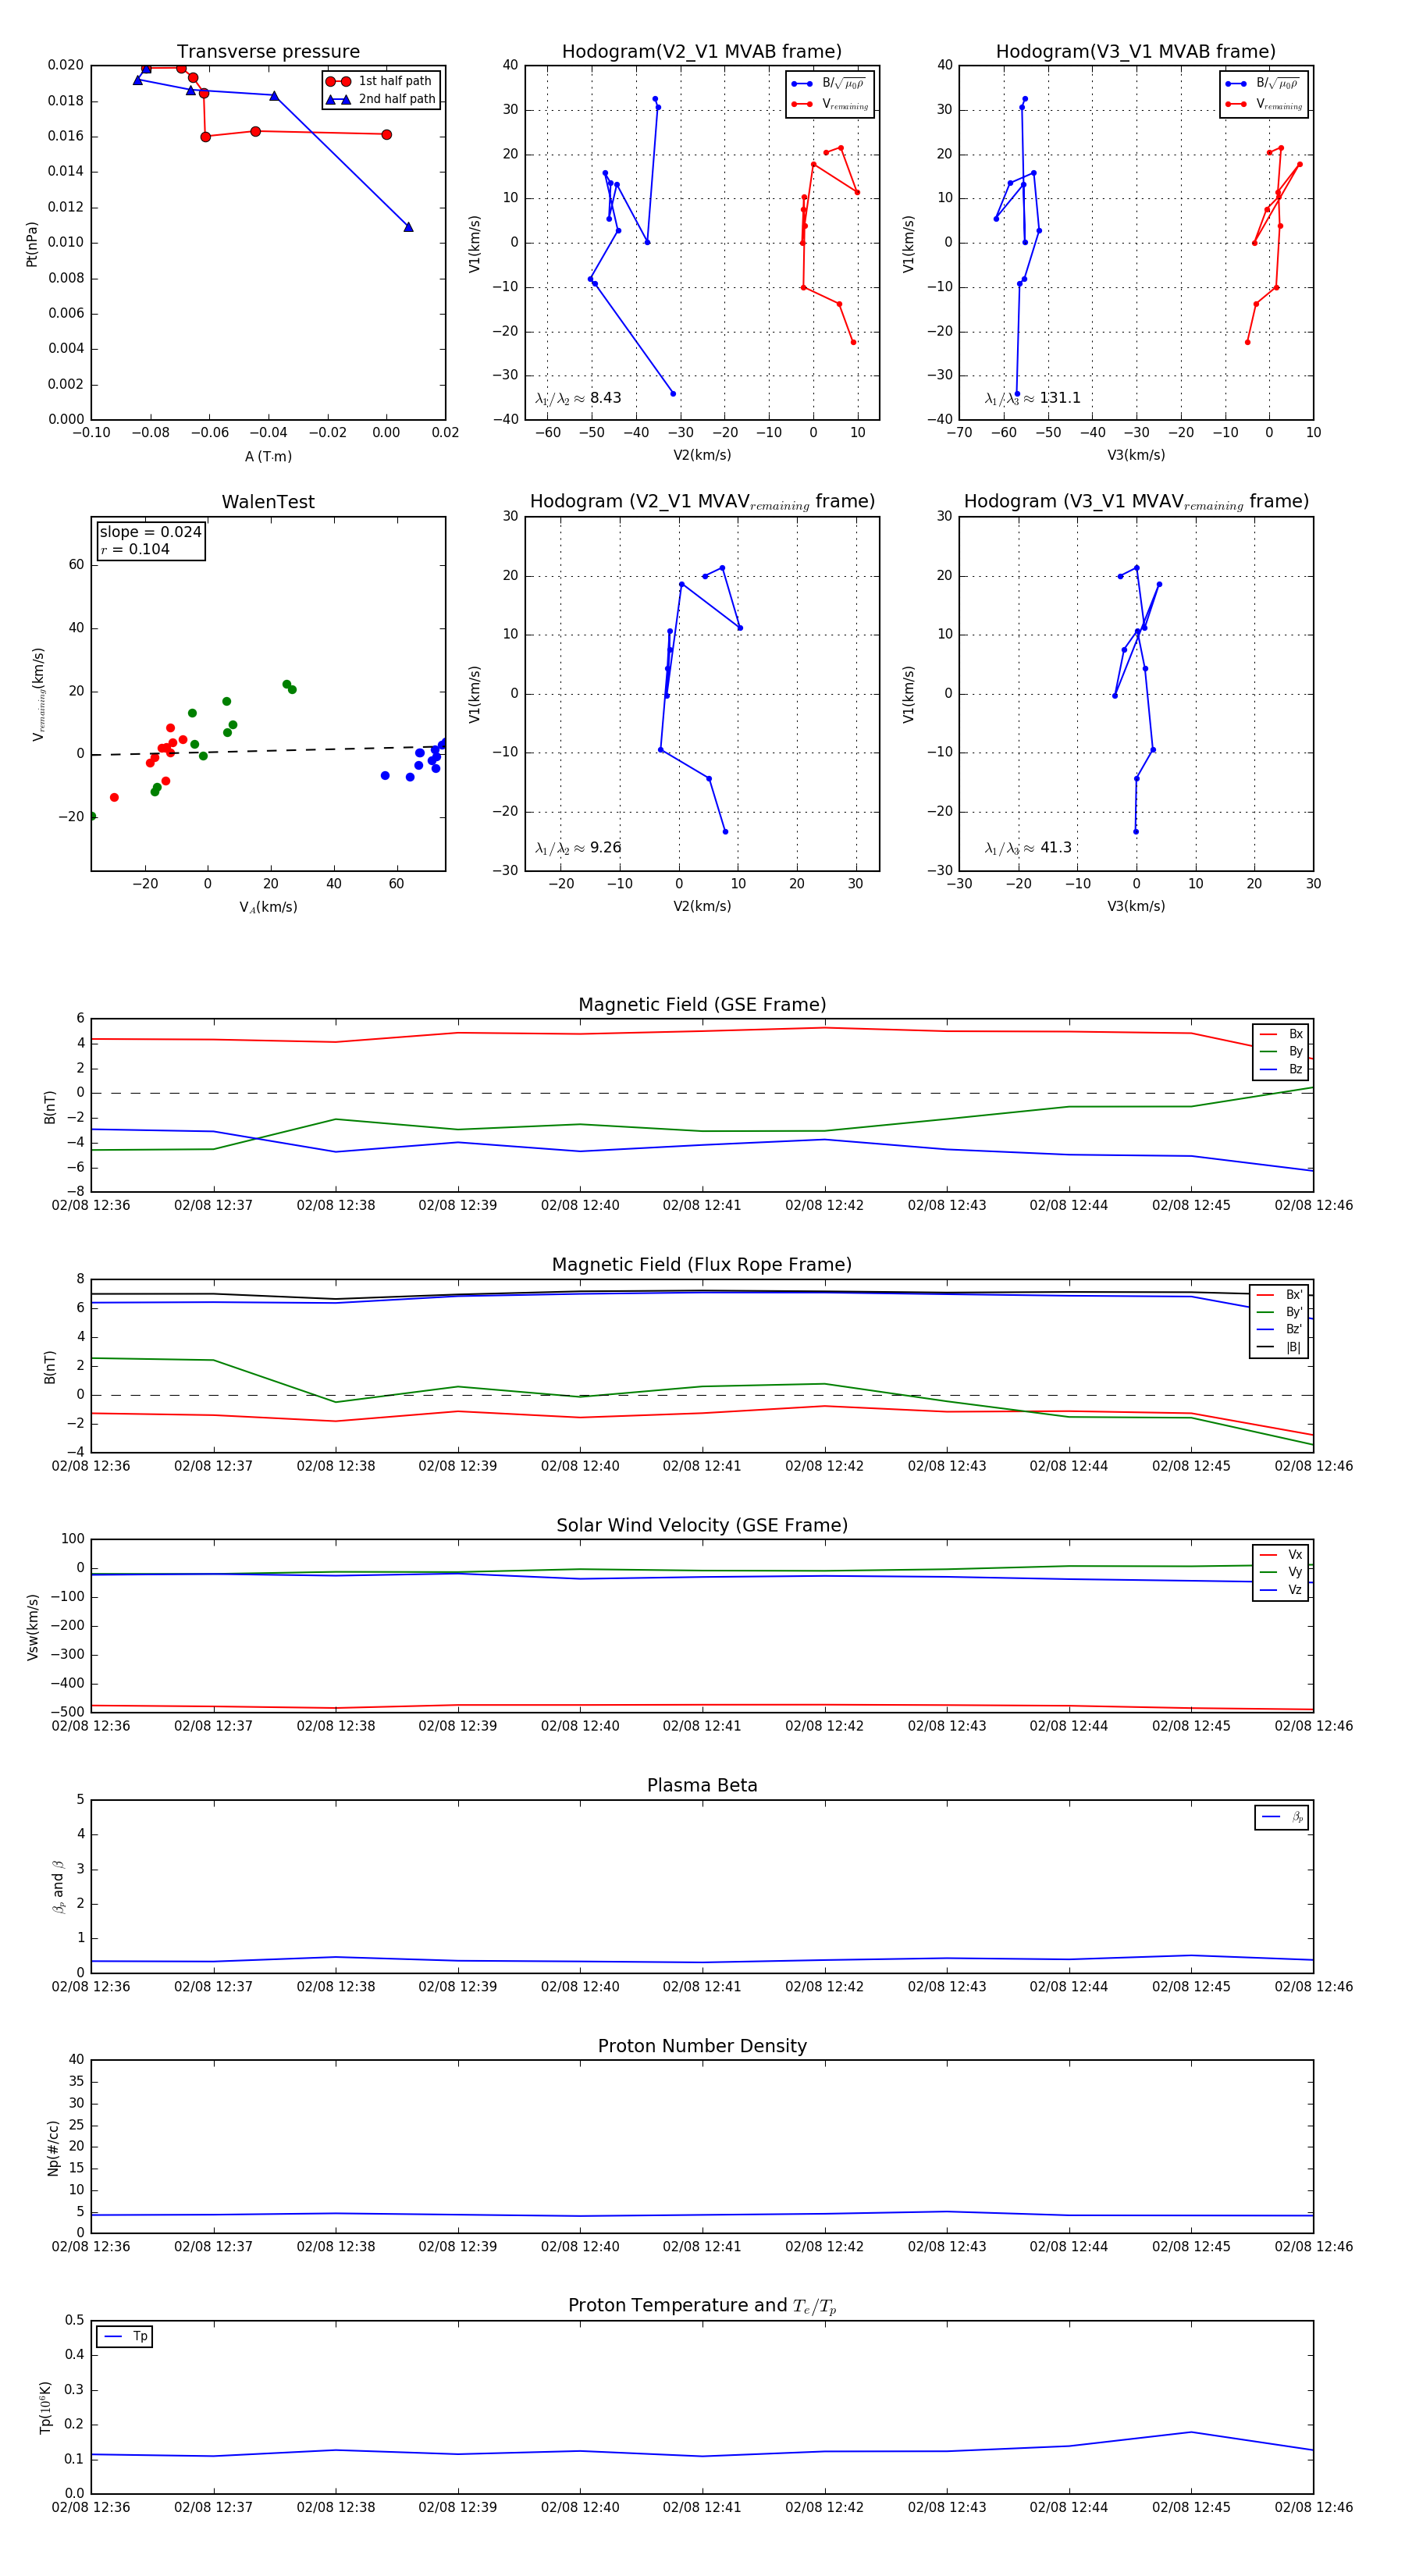The image size is (1405, 2576).
Task: Click the 'A (T·m)' x-axis label
Action: tap(268, 456)
